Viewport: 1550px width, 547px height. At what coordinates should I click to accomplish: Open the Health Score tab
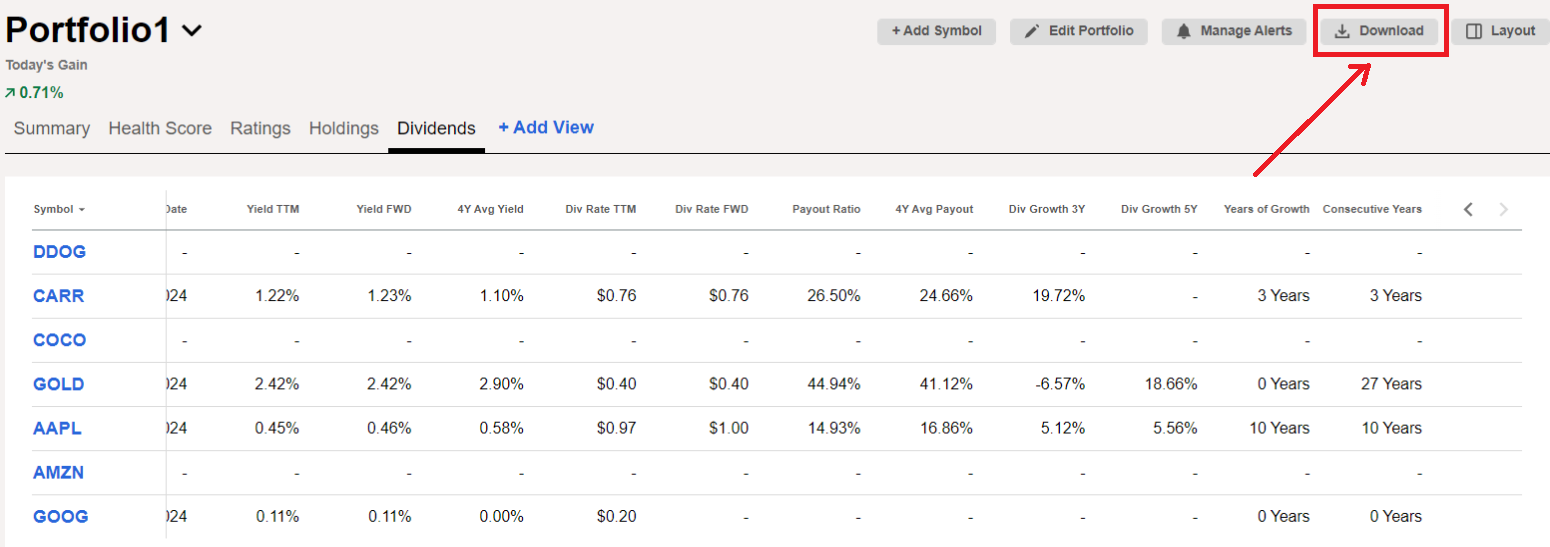coord(160,128)
